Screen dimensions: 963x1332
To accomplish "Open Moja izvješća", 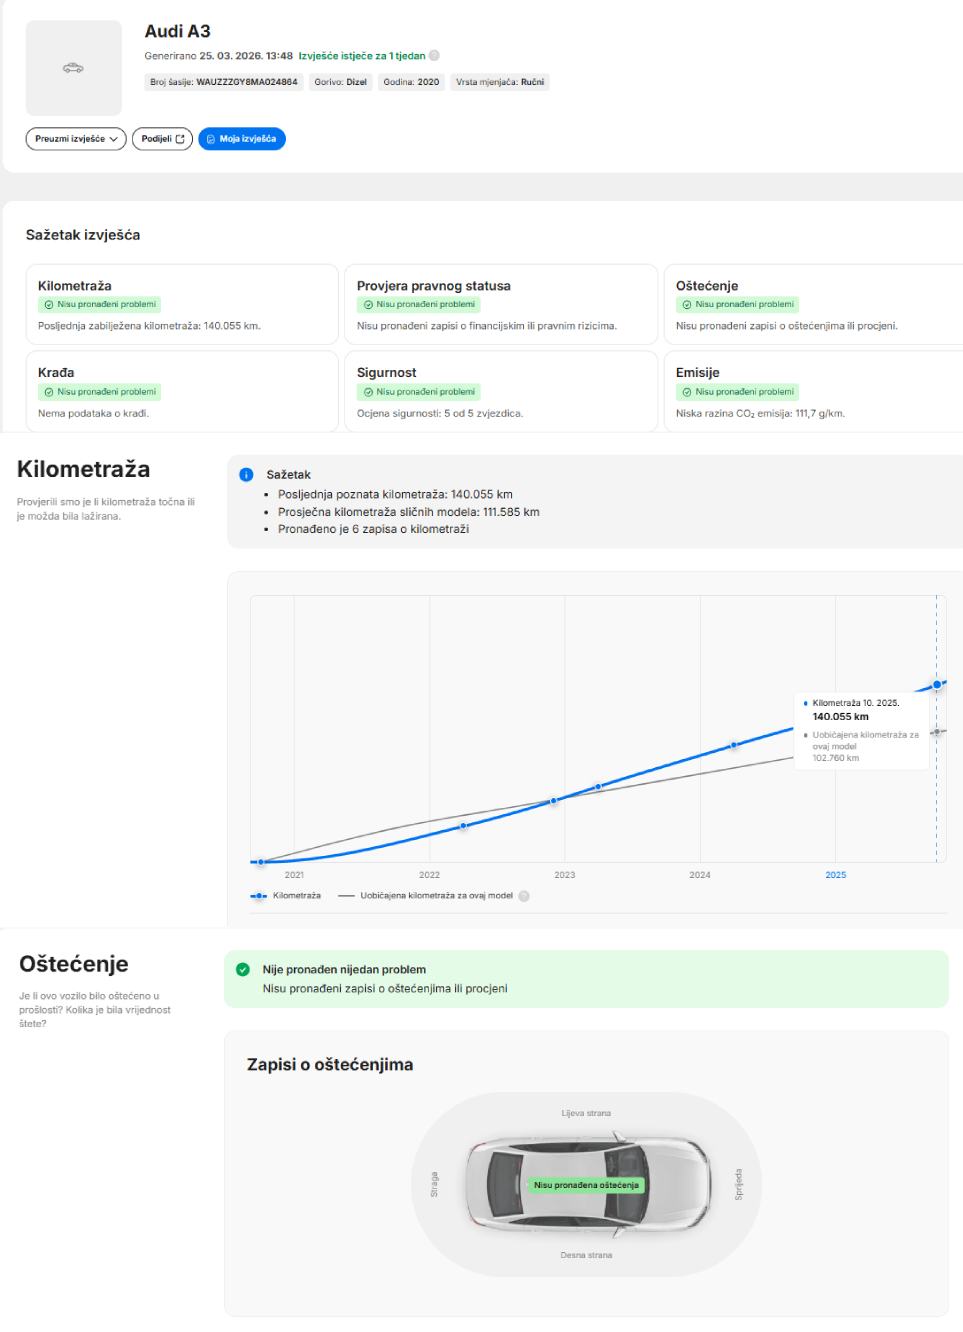I will point(241,139).
